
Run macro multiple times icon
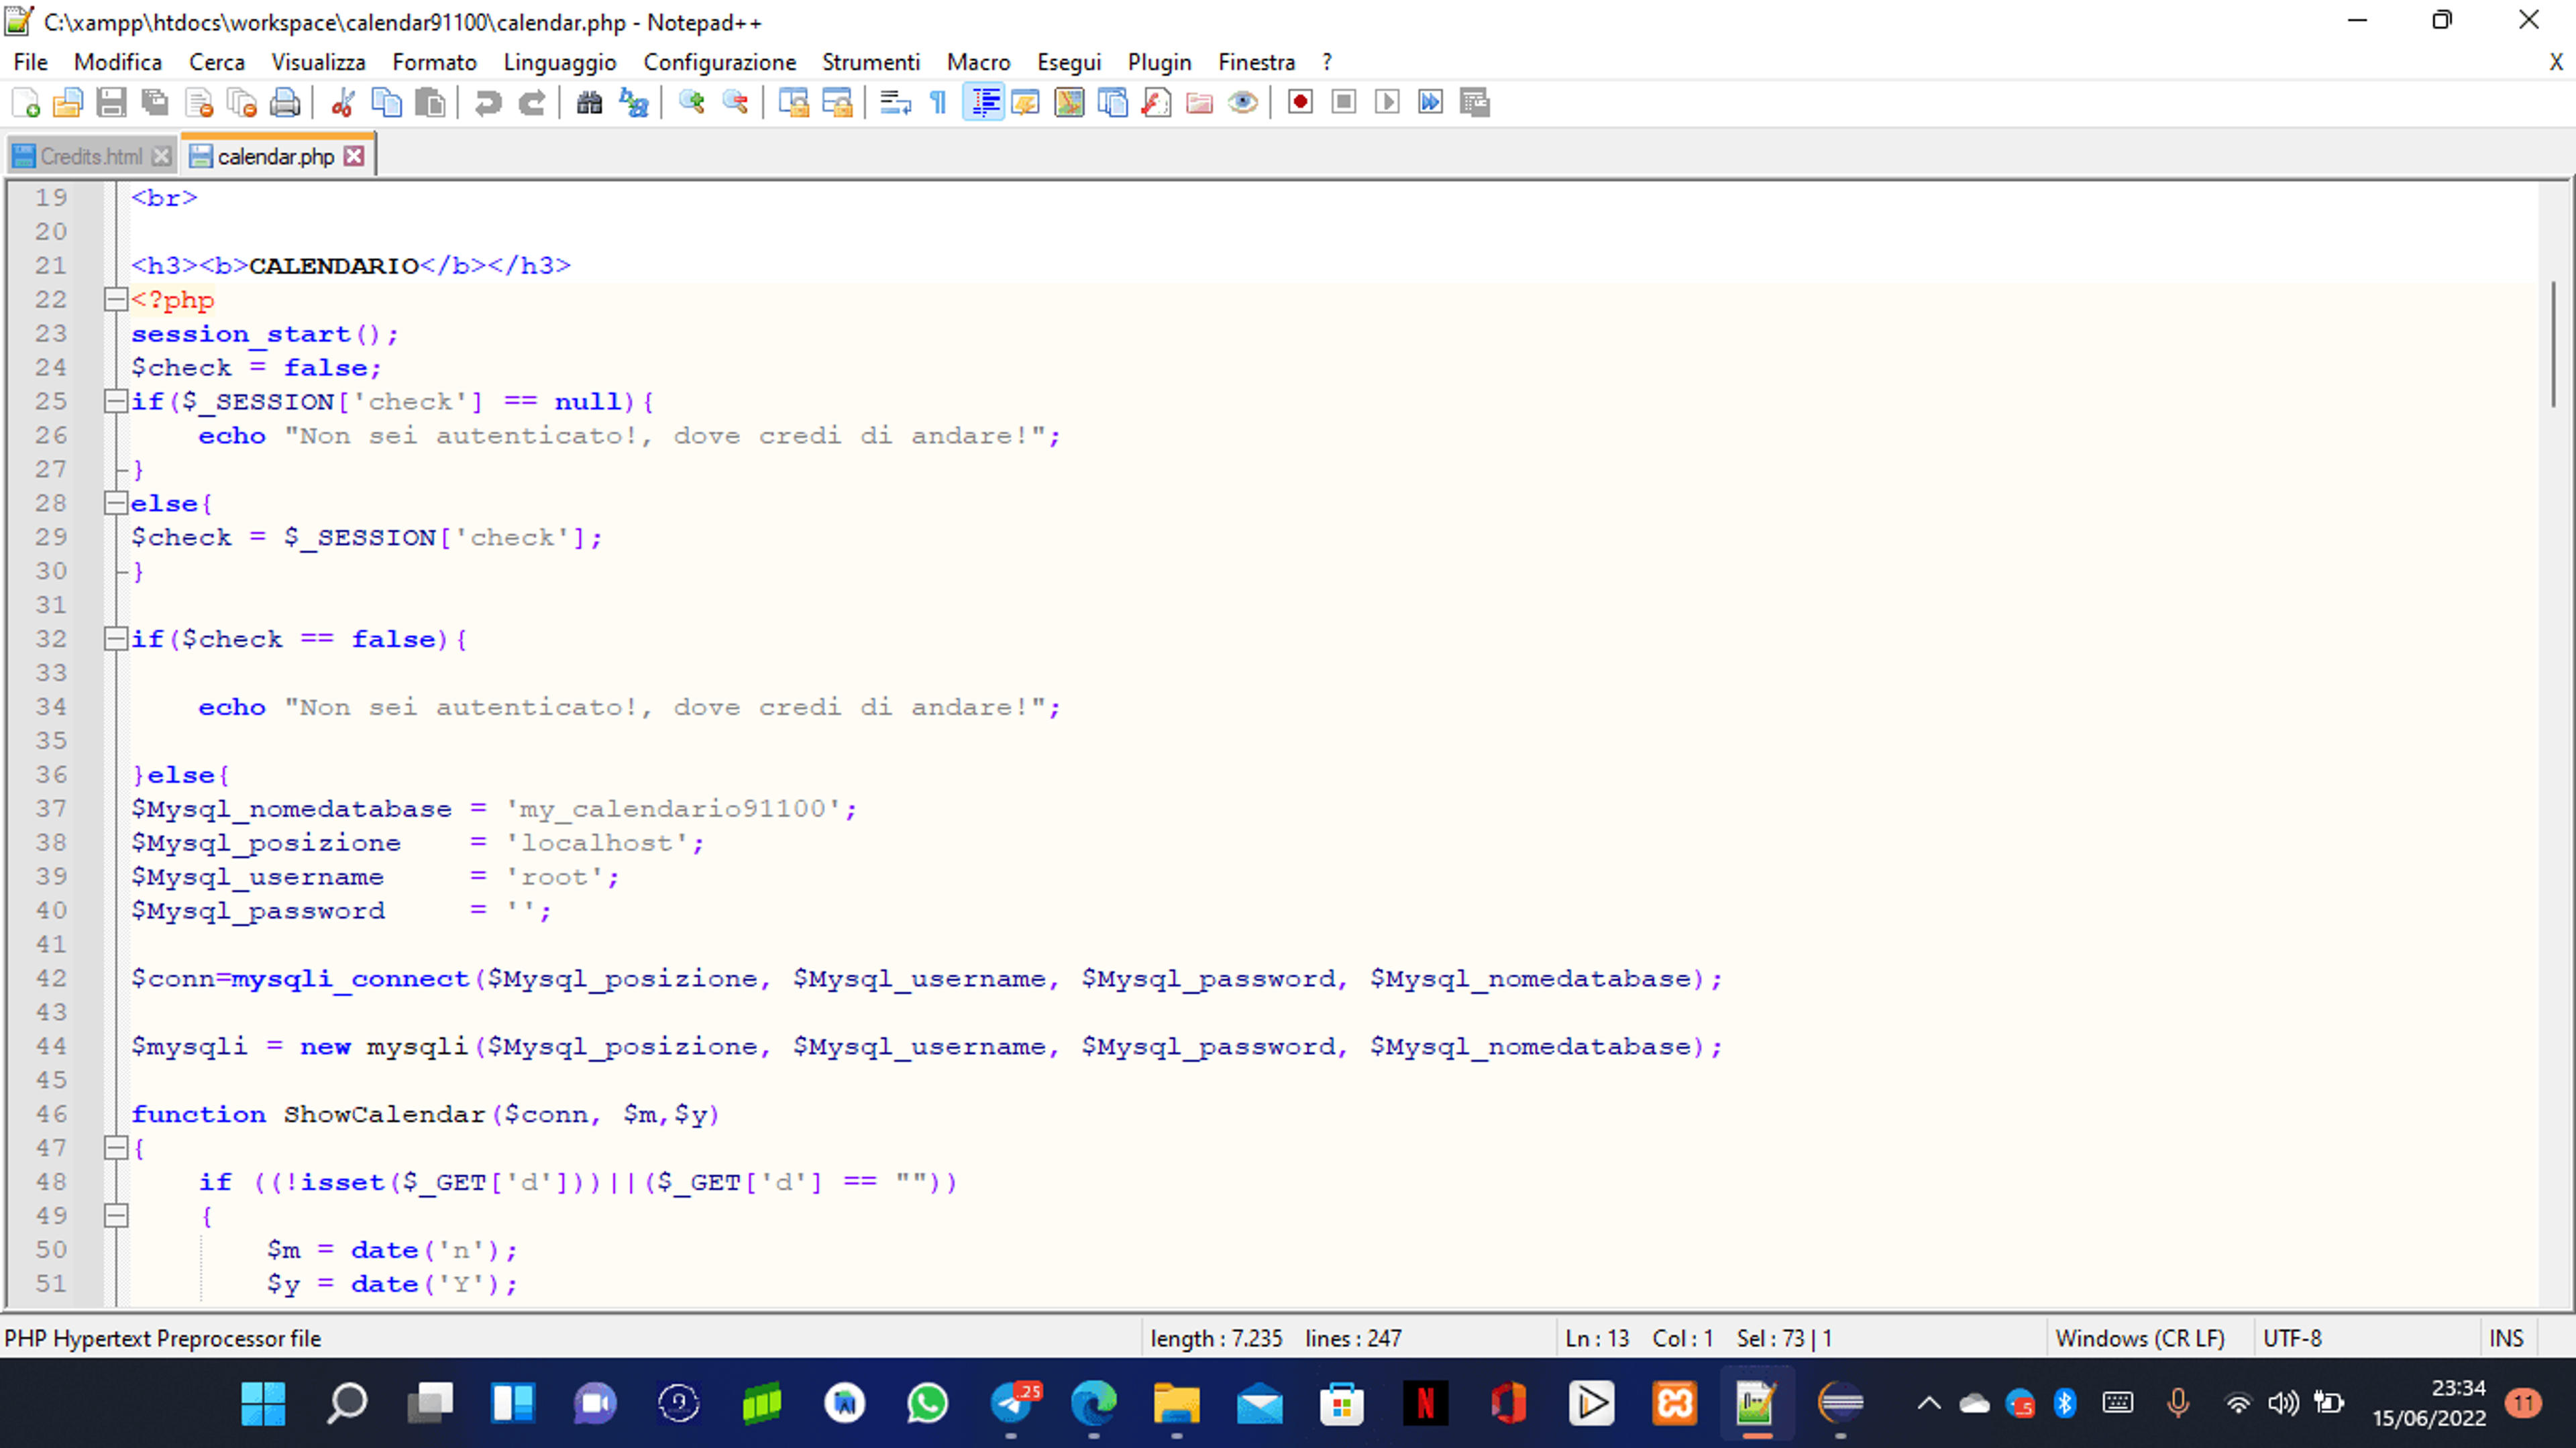click(1431, 102)
